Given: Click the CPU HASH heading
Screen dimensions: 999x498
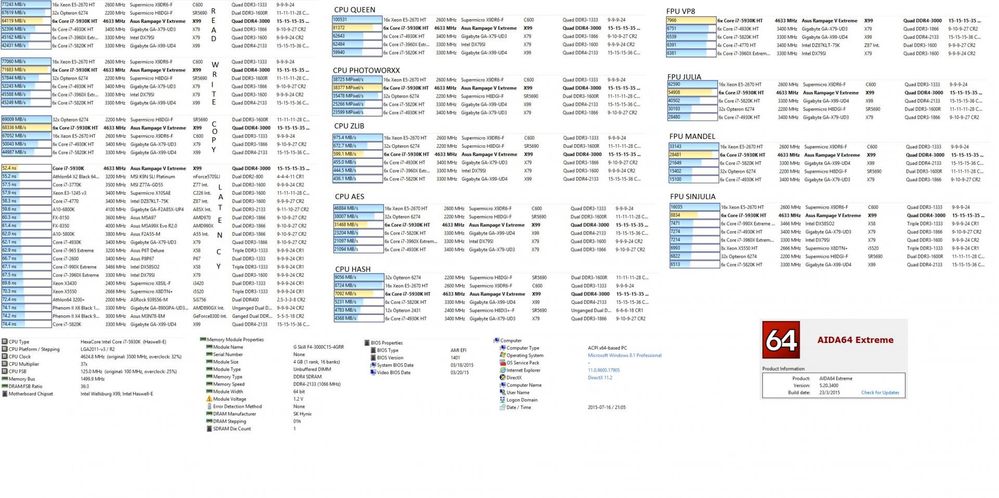Looking at the screenshot, I should pos(352,269).
